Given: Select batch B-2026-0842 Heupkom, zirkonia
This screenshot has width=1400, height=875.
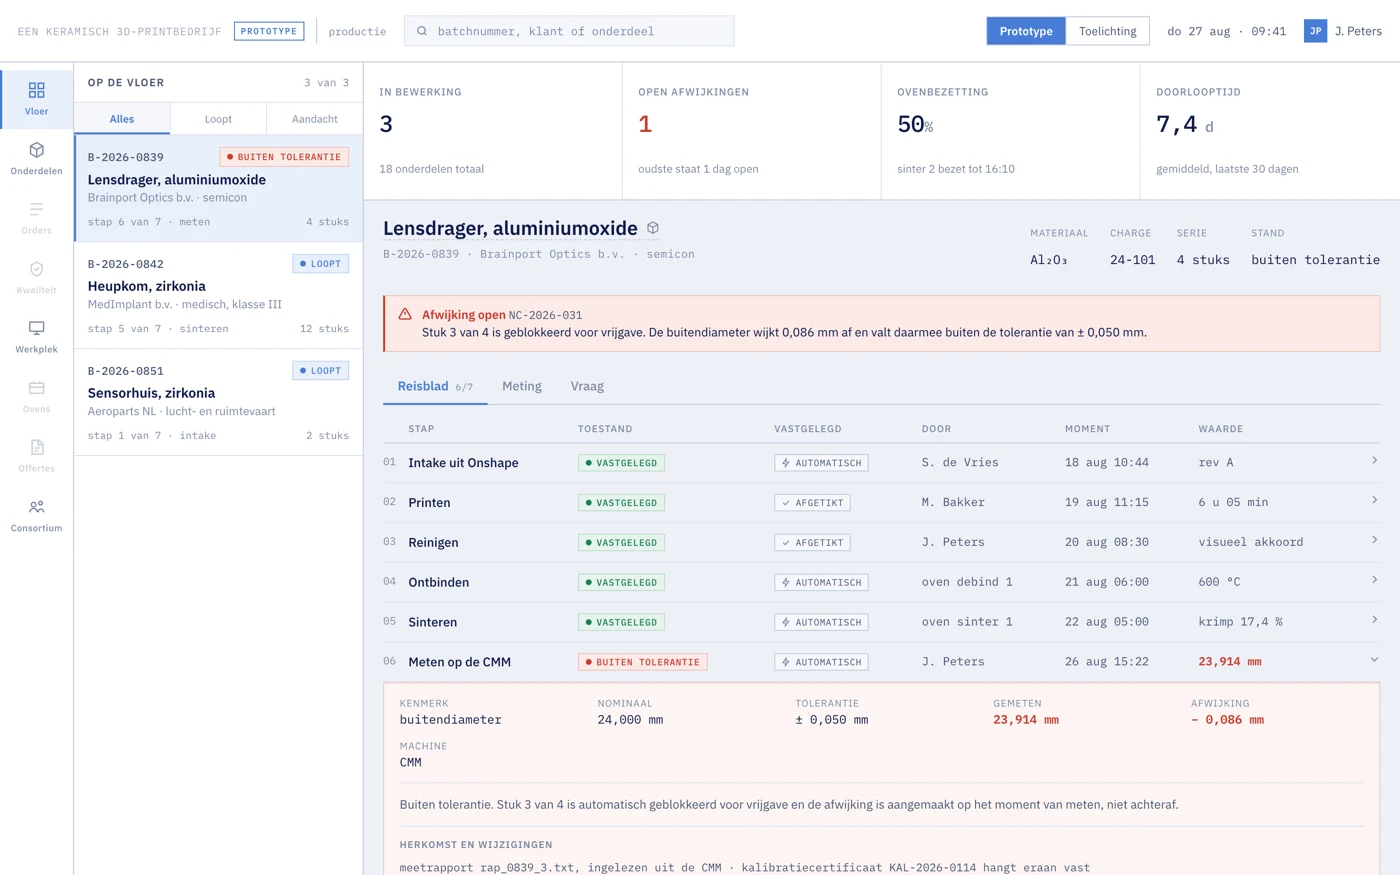Looking at the screenshot, I should (x=218, y=296).
